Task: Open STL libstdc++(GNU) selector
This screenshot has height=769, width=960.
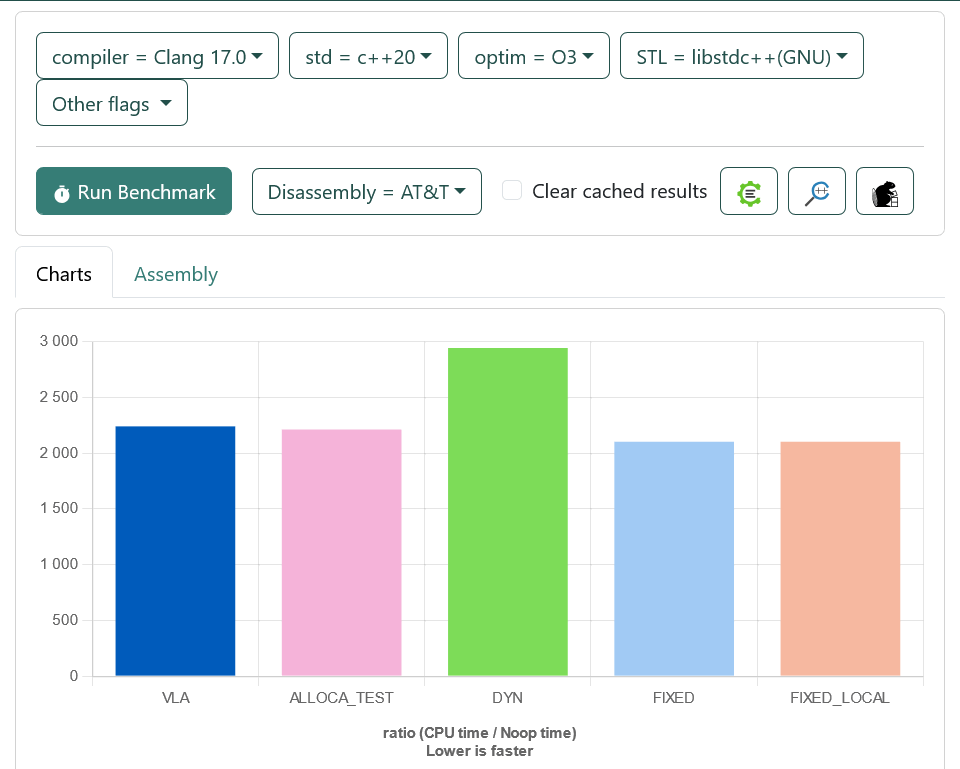Action: coord(741,56)
